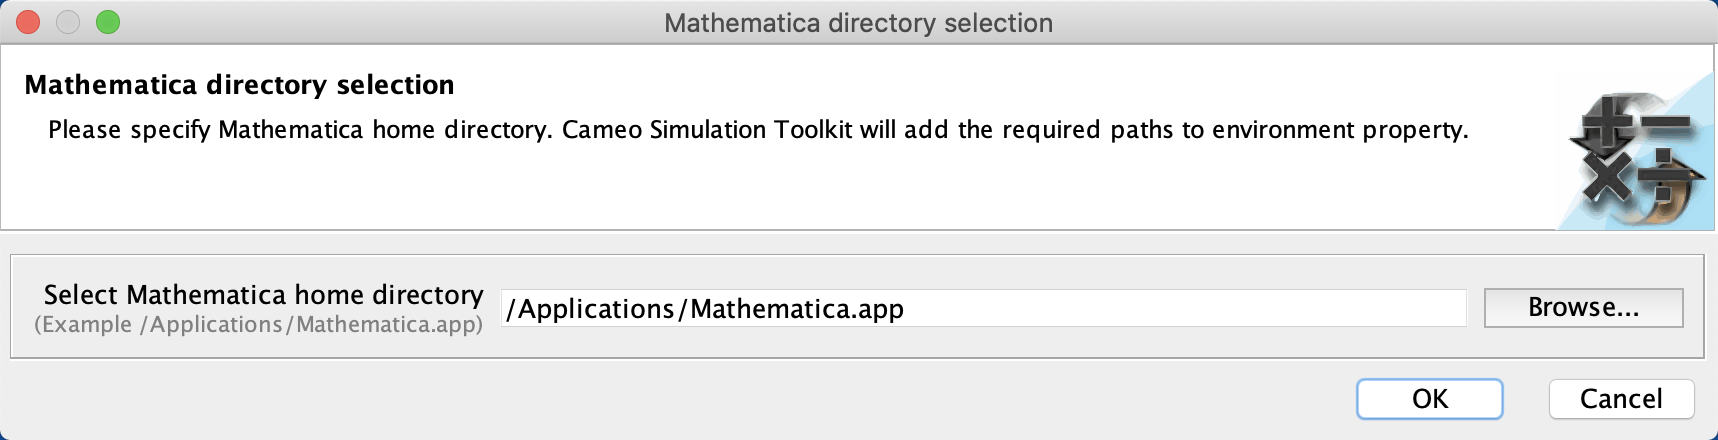Close the dialog with the red button
The image size is (1718, 440).
(28, 22)
